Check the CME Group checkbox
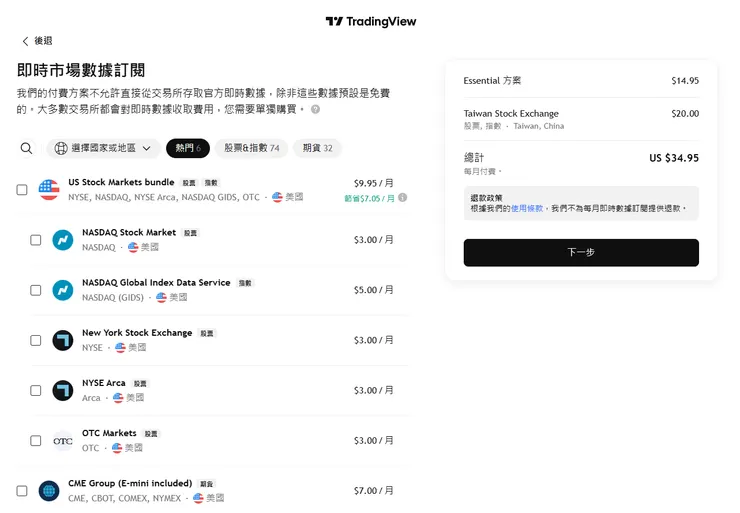Screen dimensions: 740x513 coord(22,491)
